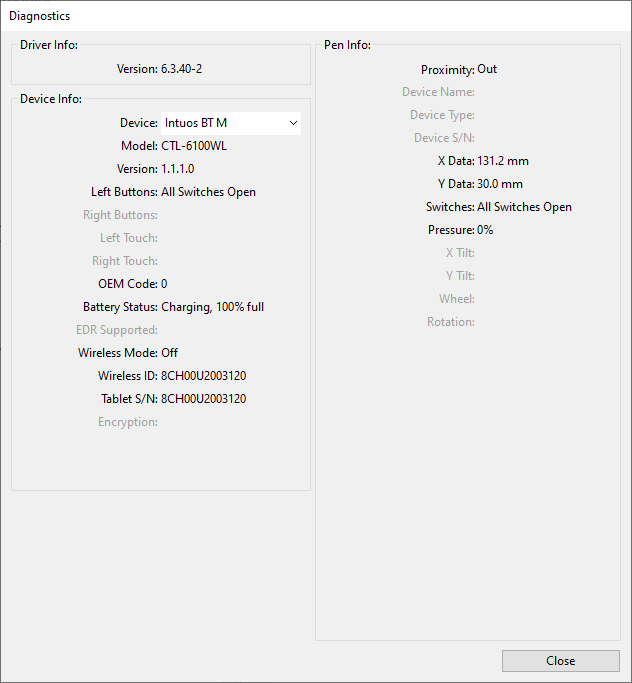Click the Pressure 0% reading
The height and width of the screenshot is (683, 632).
pos(485,230)
